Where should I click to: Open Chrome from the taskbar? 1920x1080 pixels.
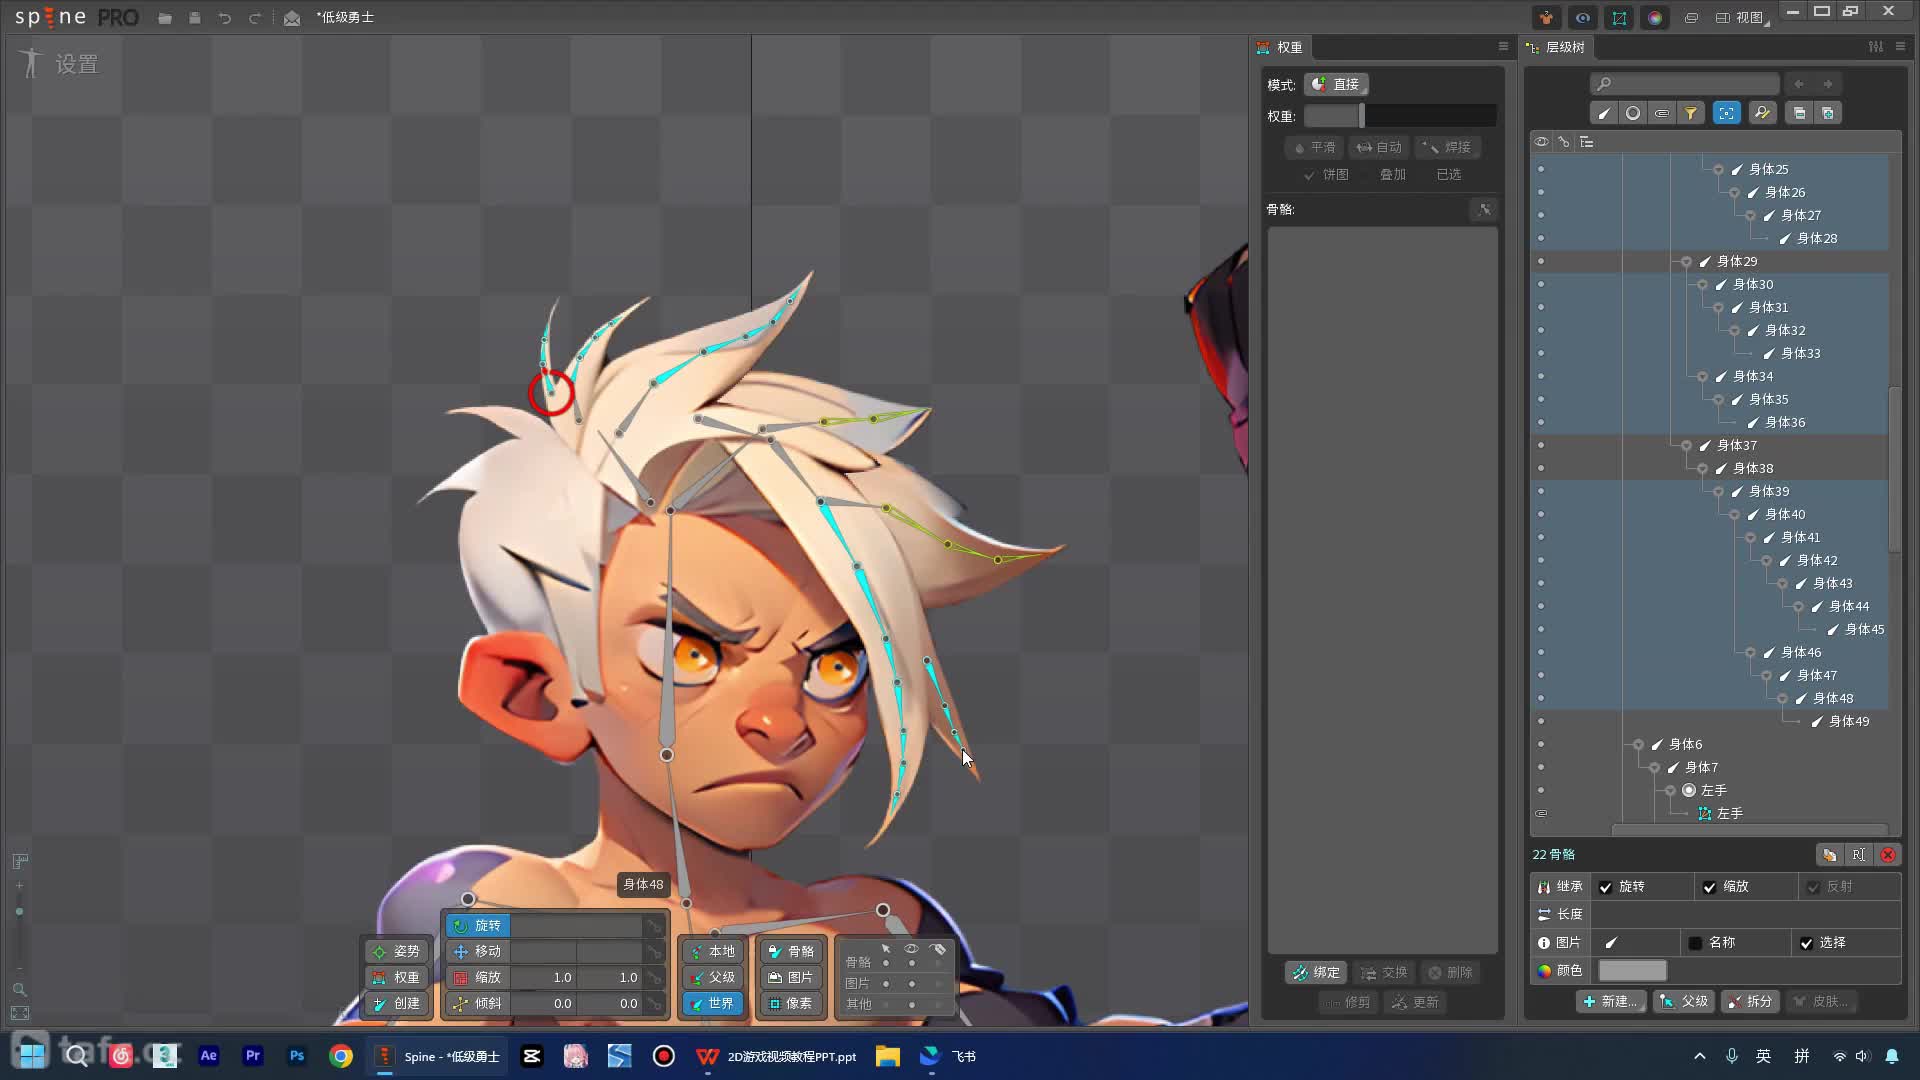tap(341, 1056)
